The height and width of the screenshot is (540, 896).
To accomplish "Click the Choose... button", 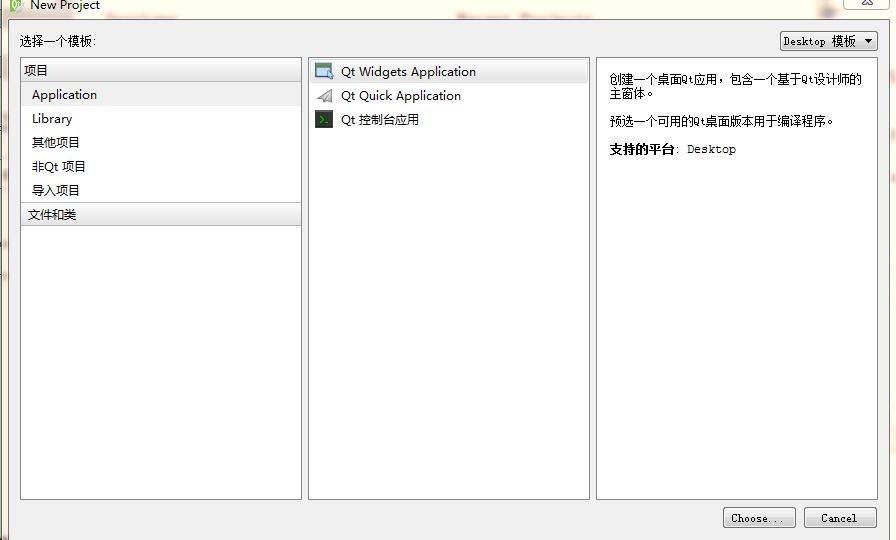I will pyautogui.click(x=759, y=518).
